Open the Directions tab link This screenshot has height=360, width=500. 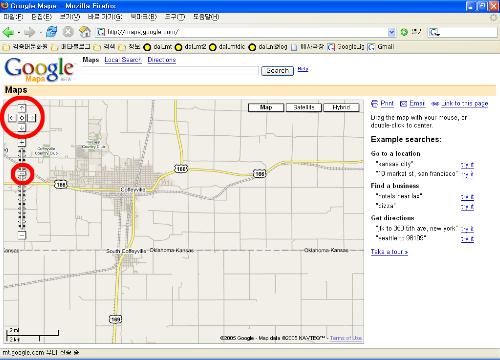tap(162, 60)
